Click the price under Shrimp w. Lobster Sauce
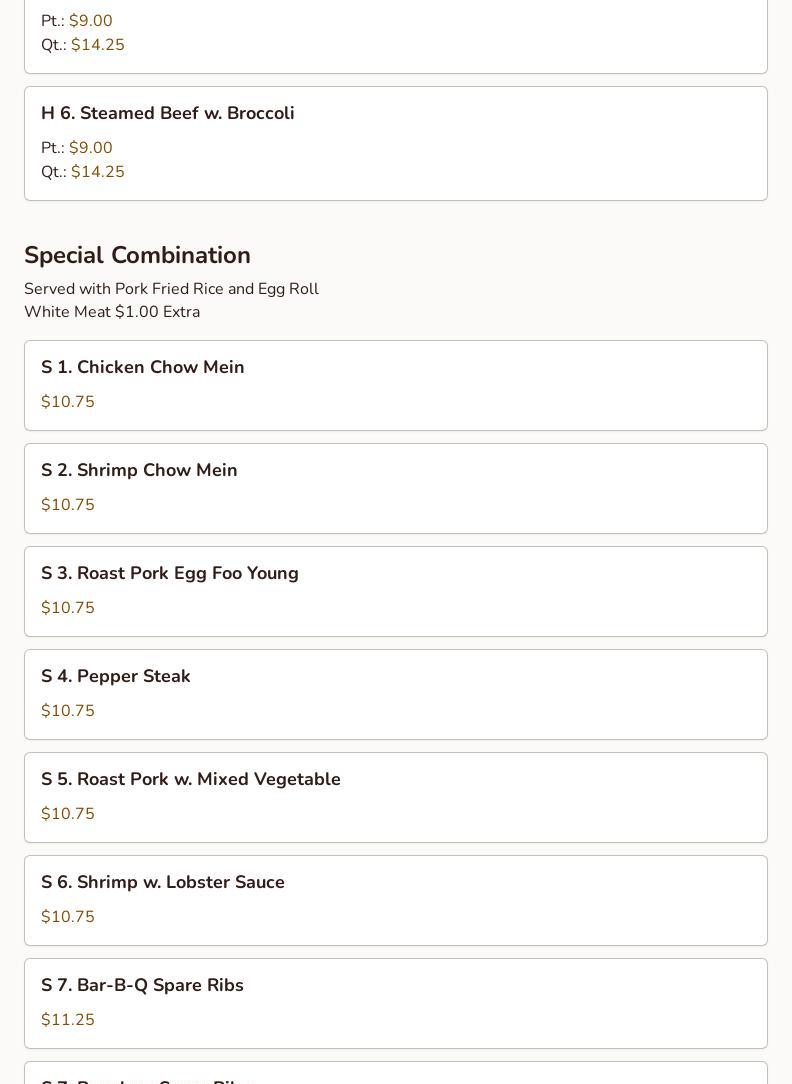 68,917
